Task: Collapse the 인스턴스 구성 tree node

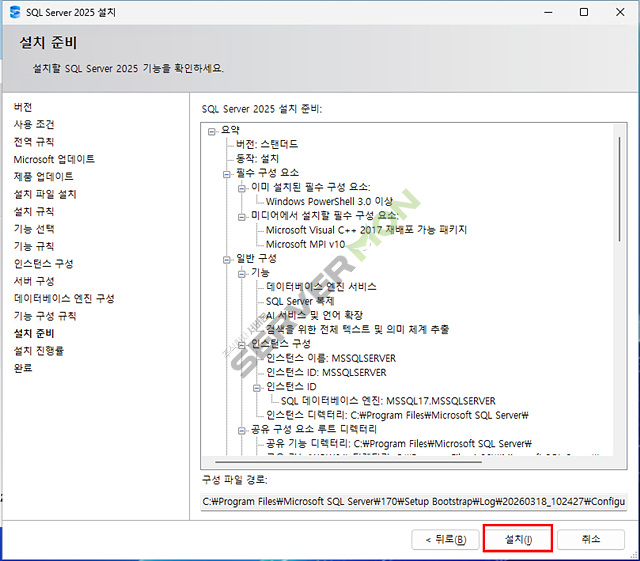Action: point(242,345)
